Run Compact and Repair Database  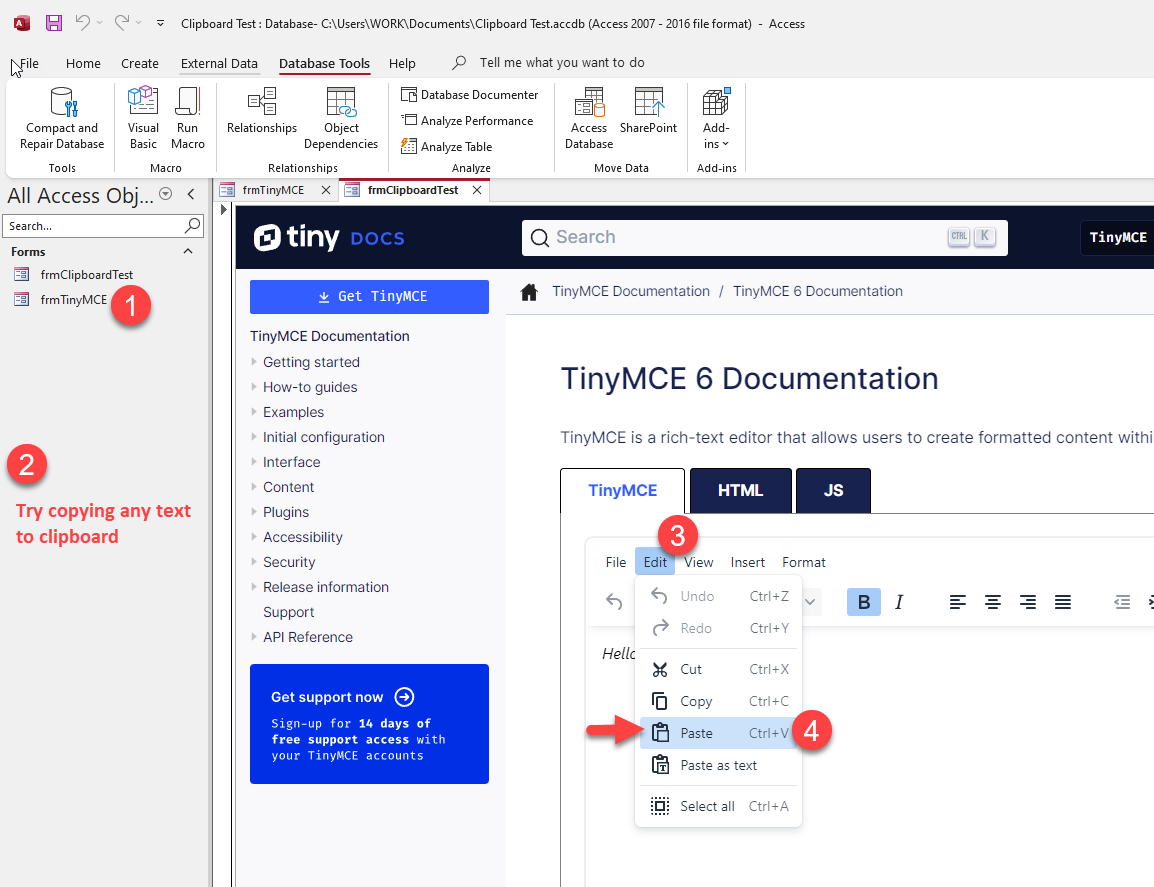coord(62,119)
